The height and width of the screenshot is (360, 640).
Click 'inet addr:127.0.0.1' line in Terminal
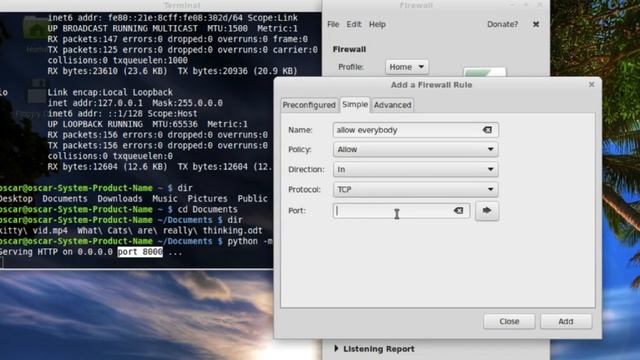(135, 103)
